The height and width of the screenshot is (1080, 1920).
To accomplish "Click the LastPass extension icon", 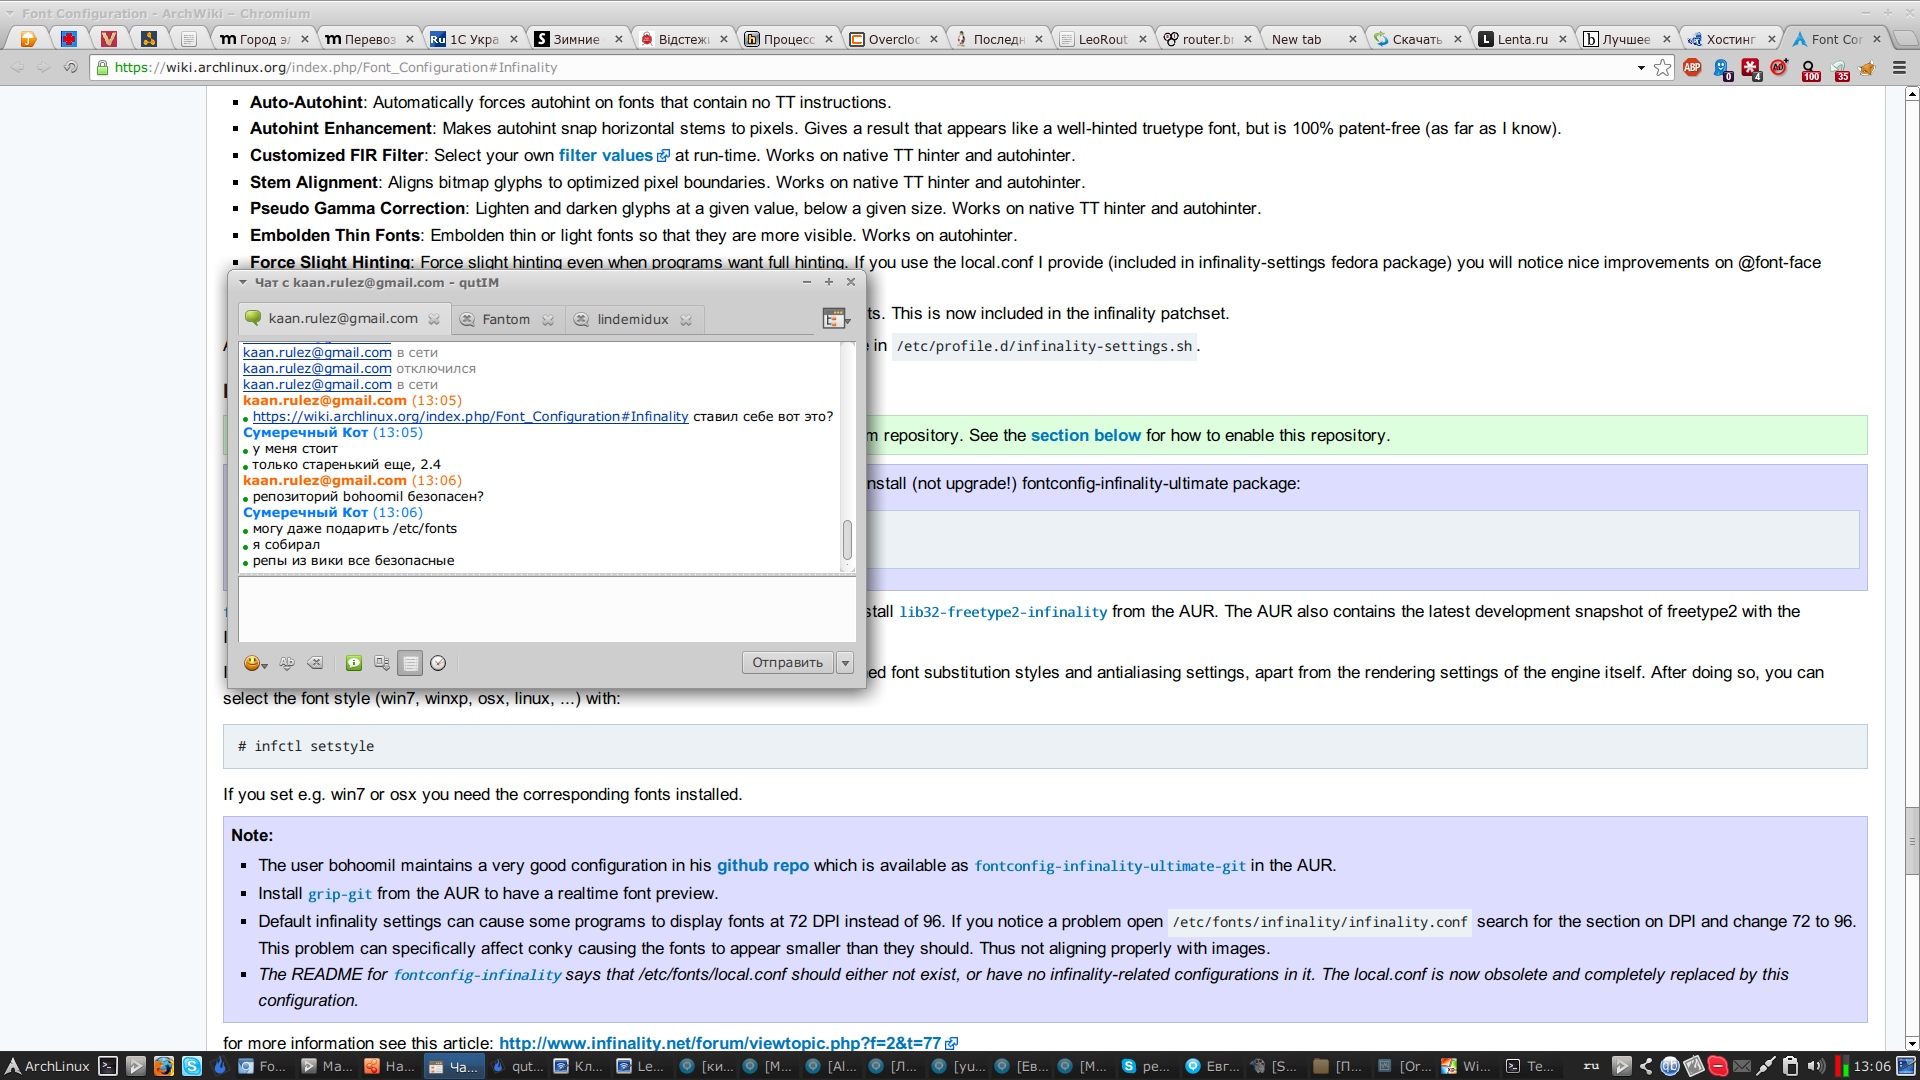I will coord(1750,68).
